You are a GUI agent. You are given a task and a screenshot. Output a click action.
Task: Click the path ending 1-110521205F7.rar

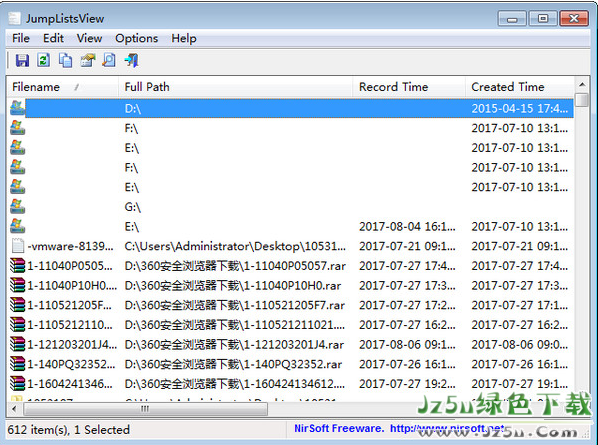(x=235, y=305)
